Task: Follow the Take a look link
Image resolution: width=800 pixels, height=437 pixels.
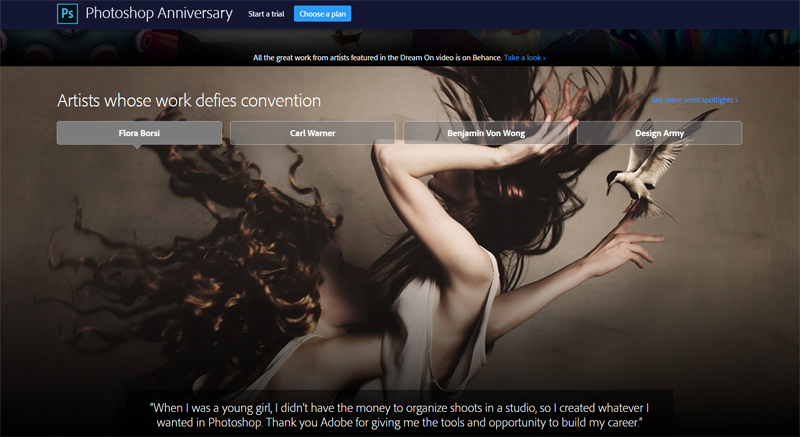Action: click(523, 58)
